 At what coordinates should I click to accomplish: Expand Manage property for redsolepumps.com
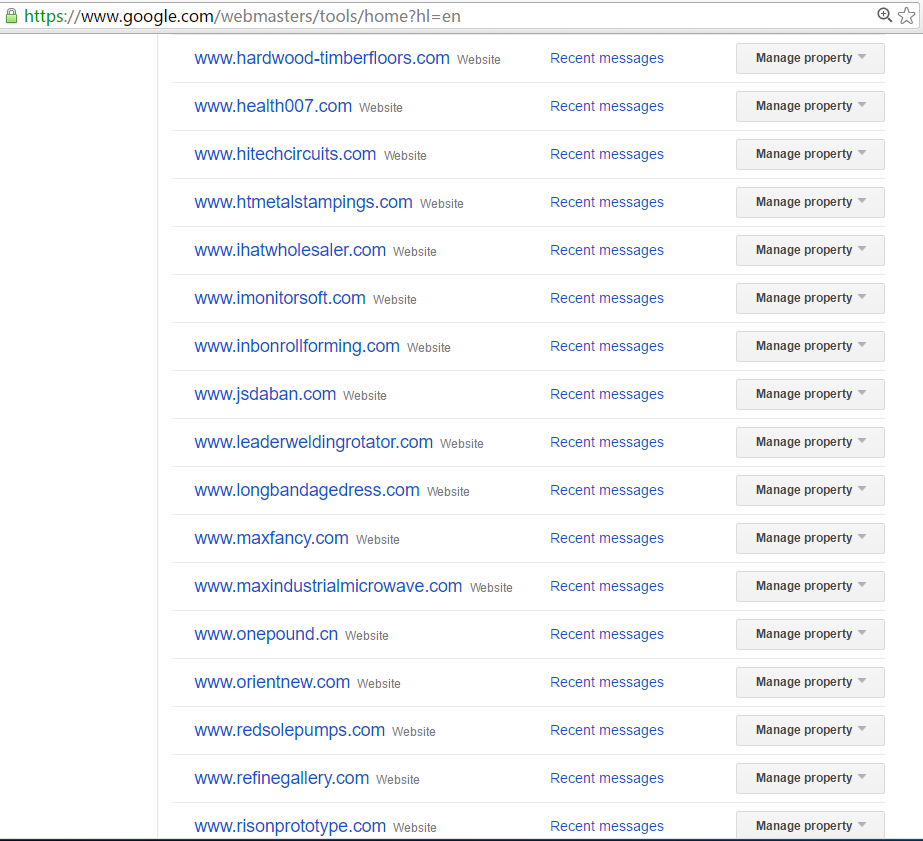click(x=810, y=730)
